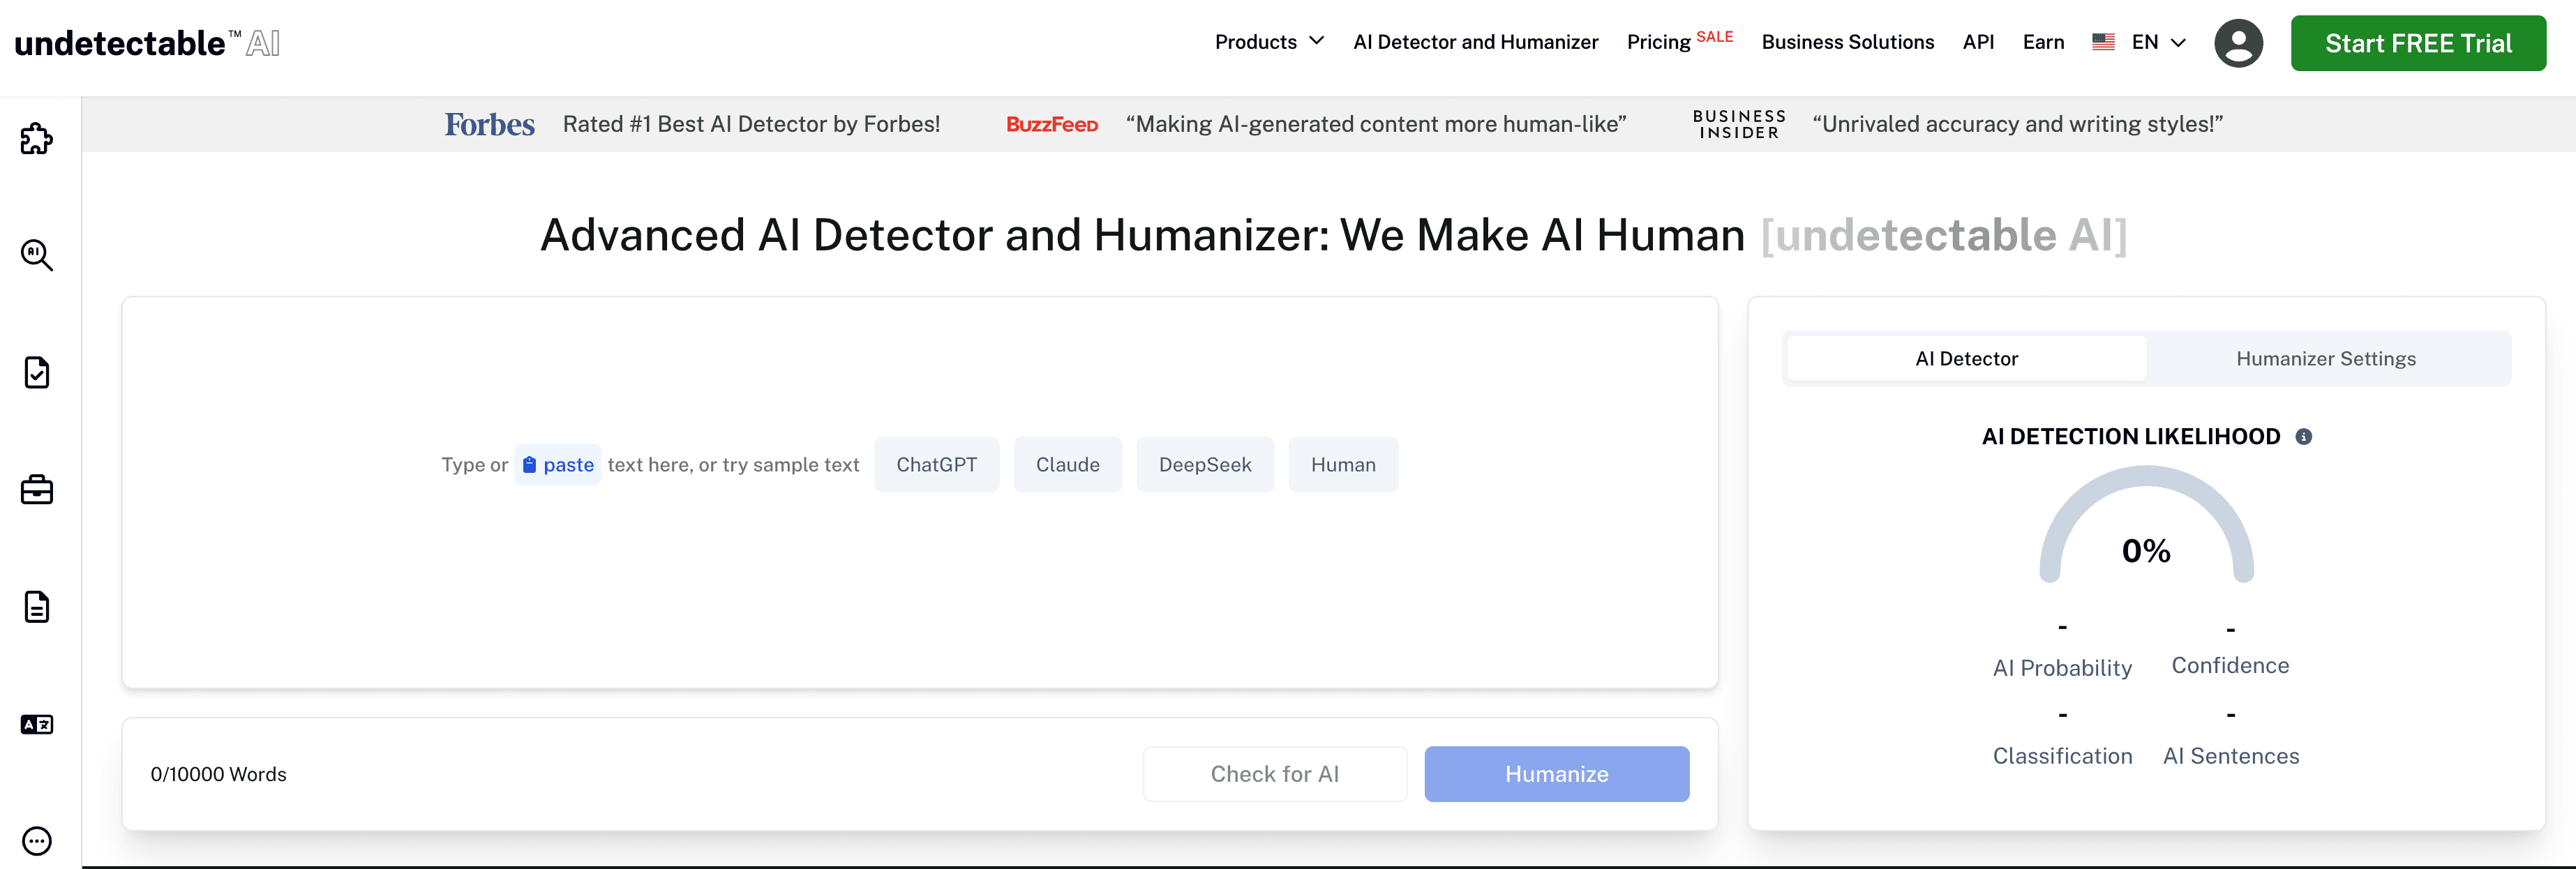The width and height of the screenshot is (2576, 869).
Task: Open the briefcase sidebar icon
Action: (x=37, y=490)
